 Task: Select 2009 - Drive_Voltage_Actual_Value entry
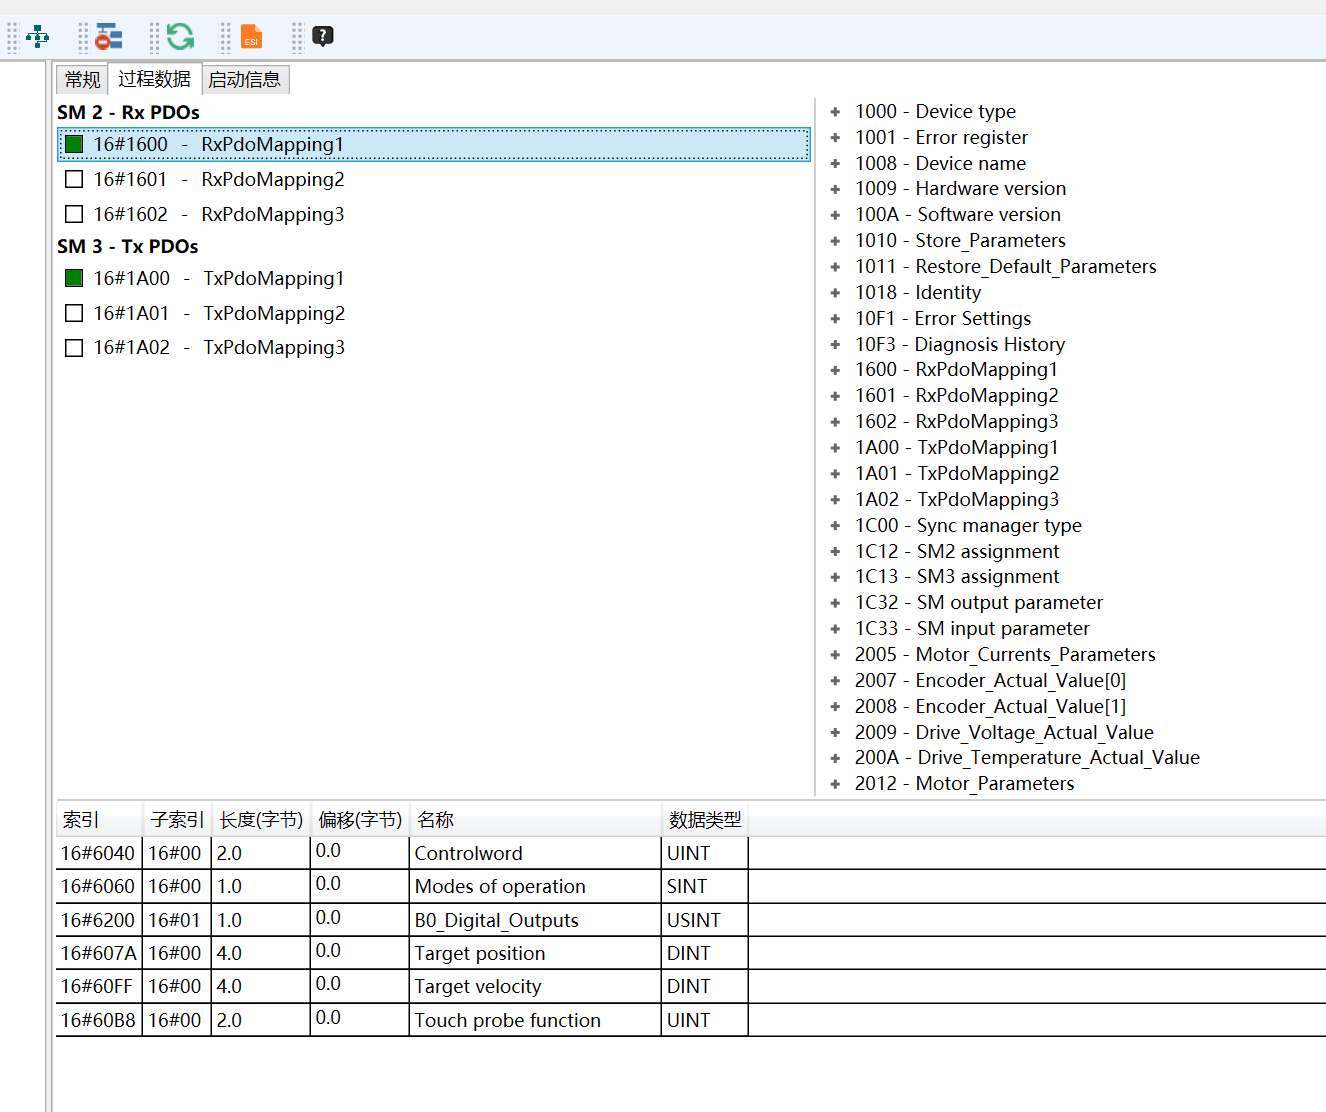click(x=1004, y=732)
